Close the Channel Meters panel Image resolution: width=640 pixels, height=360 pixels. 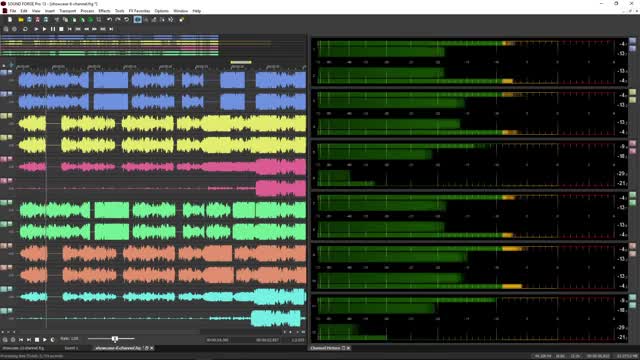tap(349, 348)
